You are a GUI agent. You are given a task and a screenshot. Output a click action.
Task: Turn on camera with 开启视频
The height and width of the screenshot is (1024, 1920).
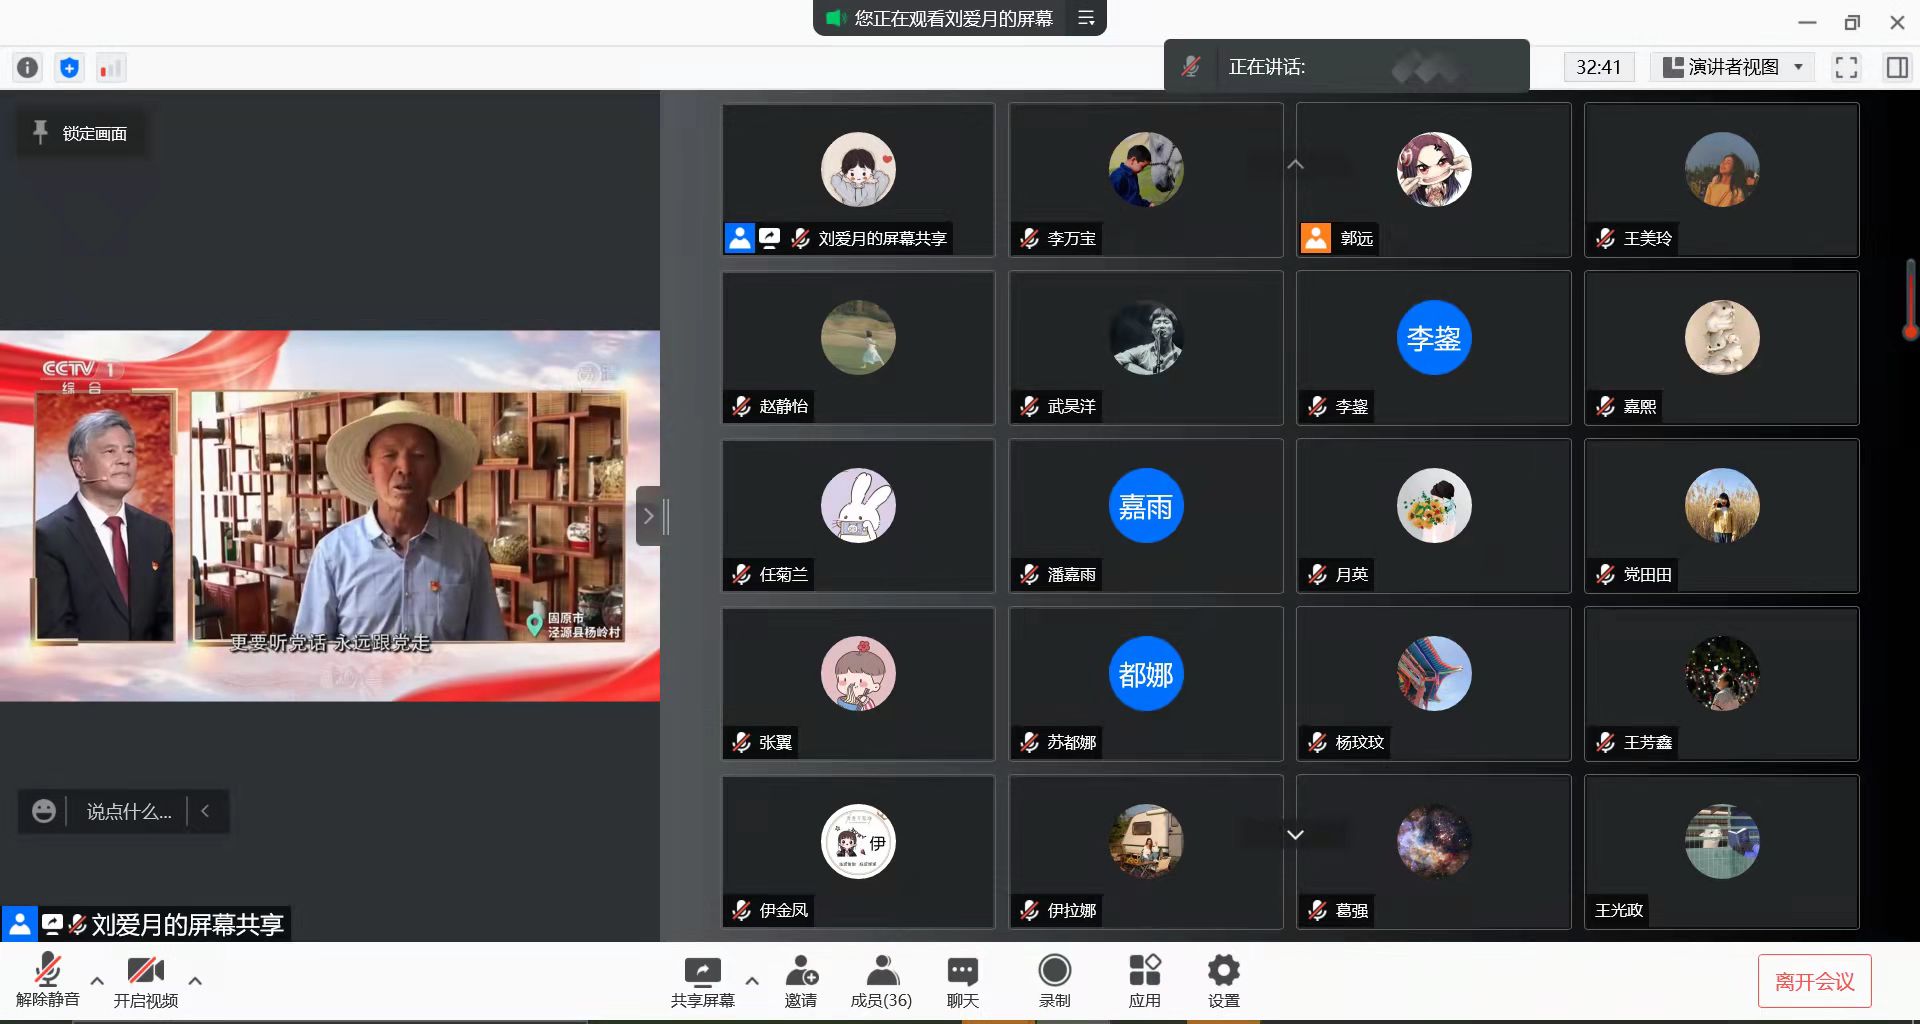click(145, 980)
